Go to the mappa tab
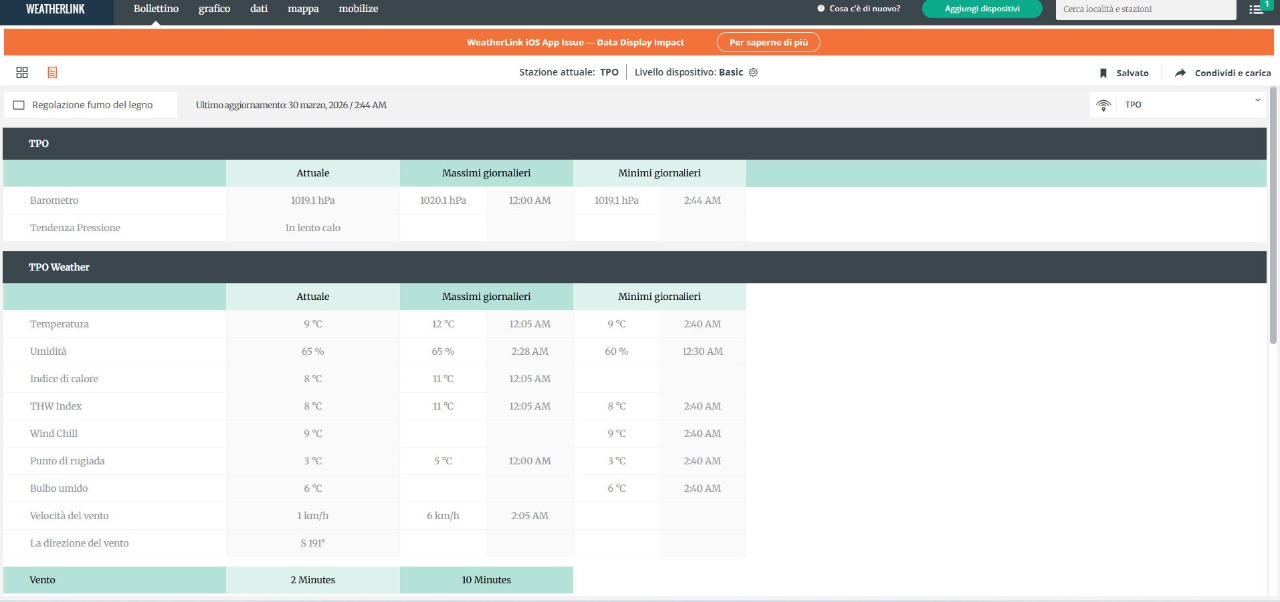The image size is (1280, 602). [x=303, y=9]
